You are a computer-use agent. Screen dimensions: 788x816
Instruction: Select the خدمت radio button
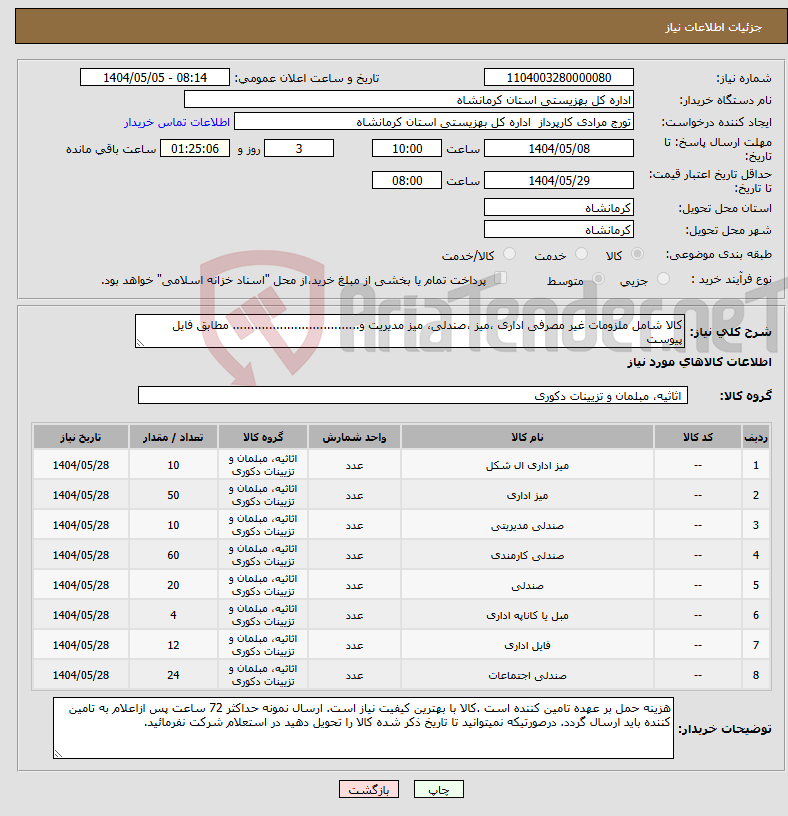click(581, 254)
